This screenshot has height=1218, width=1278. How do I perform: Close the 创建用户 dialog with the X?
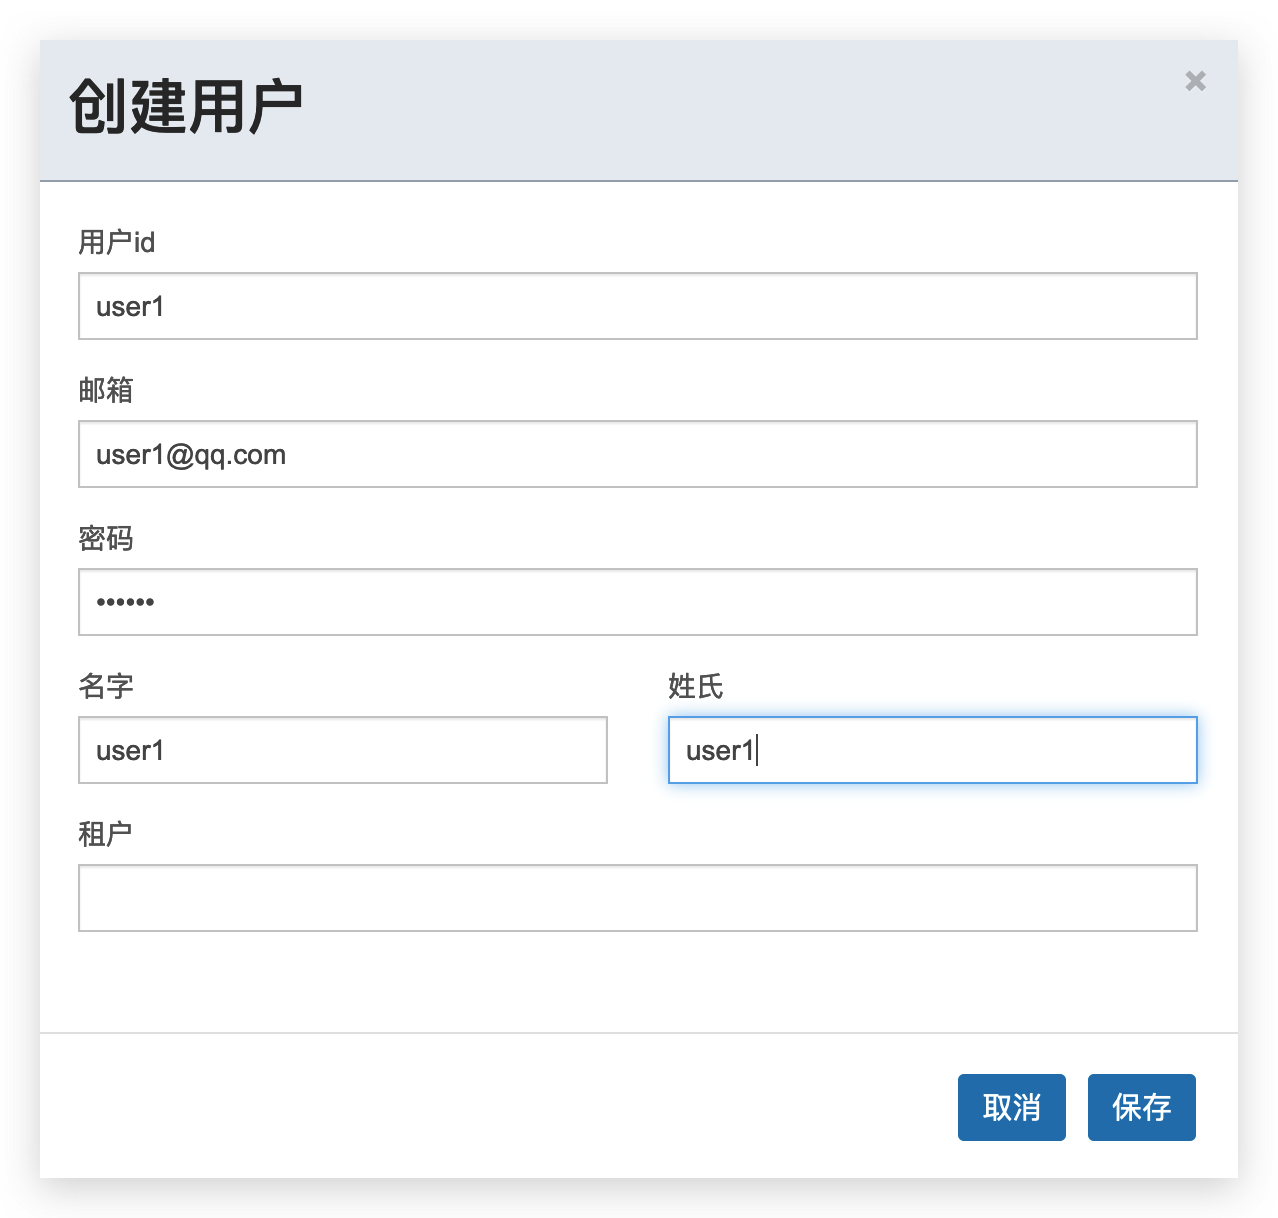1195,81
